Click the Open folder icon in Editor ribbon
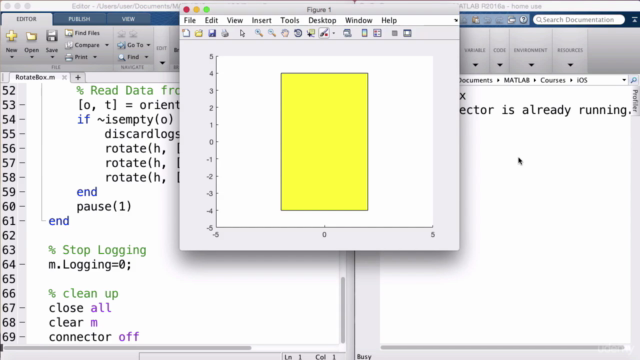The image size is (640, 360). (31, 37)
